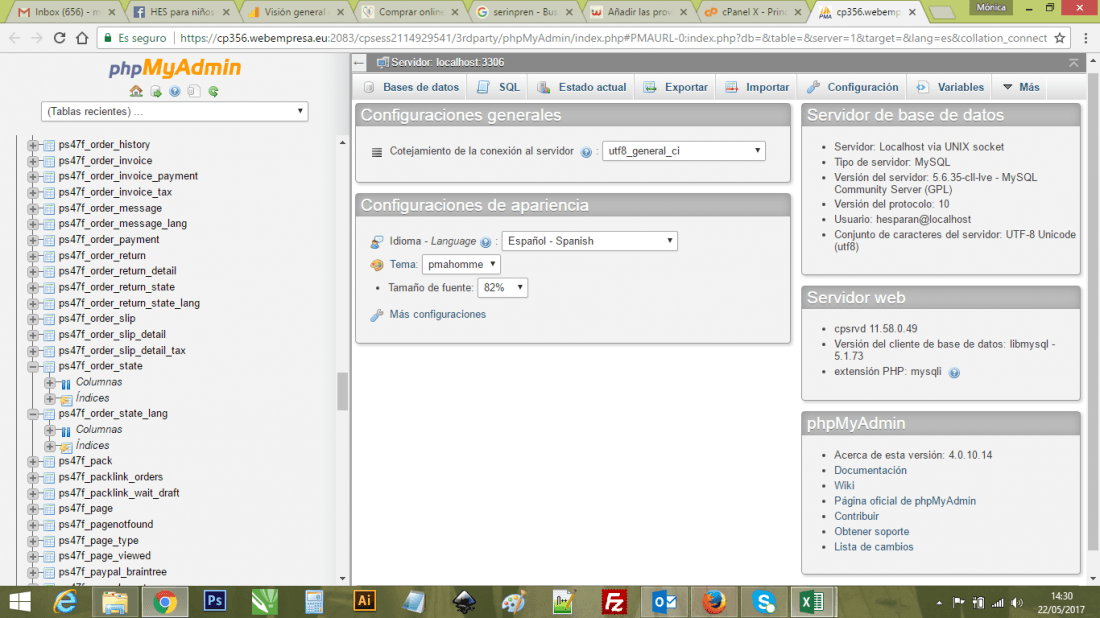1100x618 pixels.
Task: Collapse the ps47f_order_state tree node
Action: click(x=33, y=367)
